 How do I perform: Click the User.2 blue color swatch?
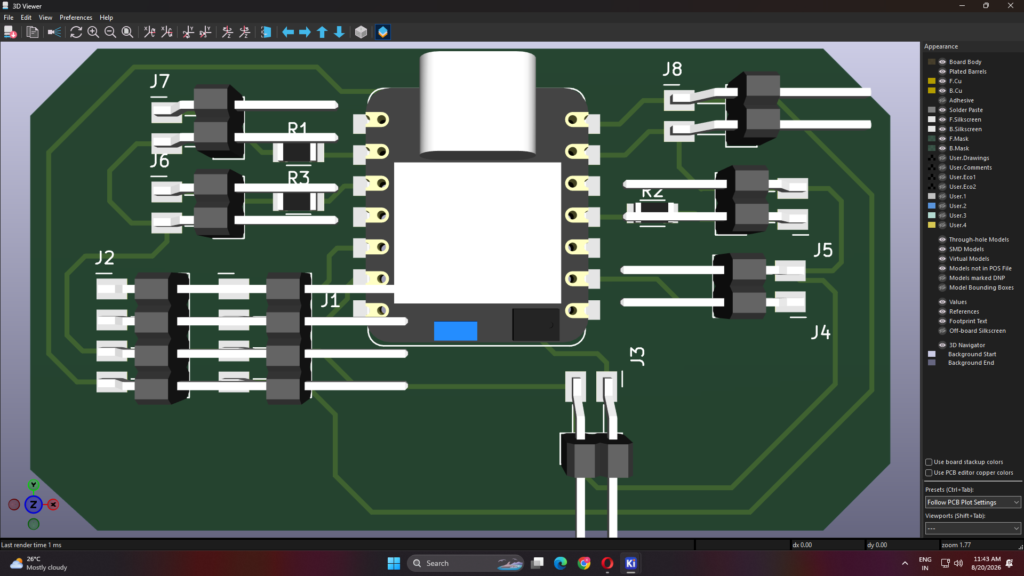932,206
